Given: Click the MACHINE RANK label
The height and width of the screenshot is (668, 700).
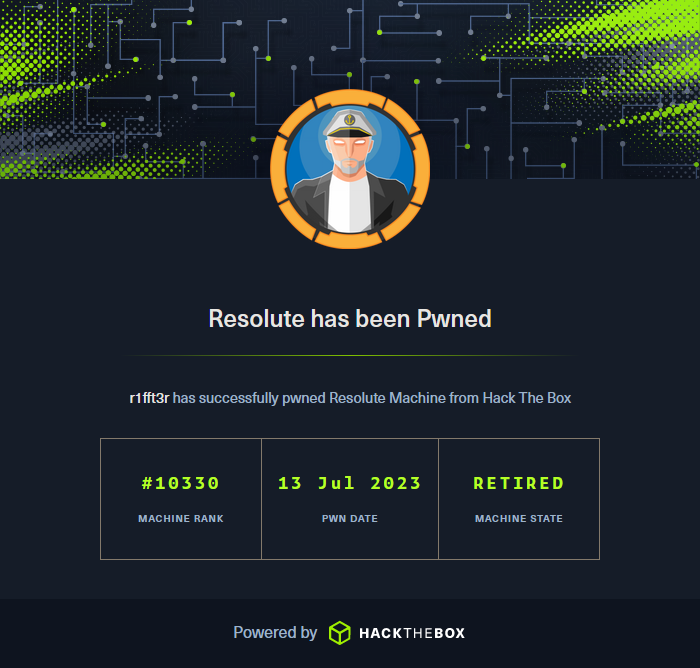Looking at the screenshot, I should point(181,518).
